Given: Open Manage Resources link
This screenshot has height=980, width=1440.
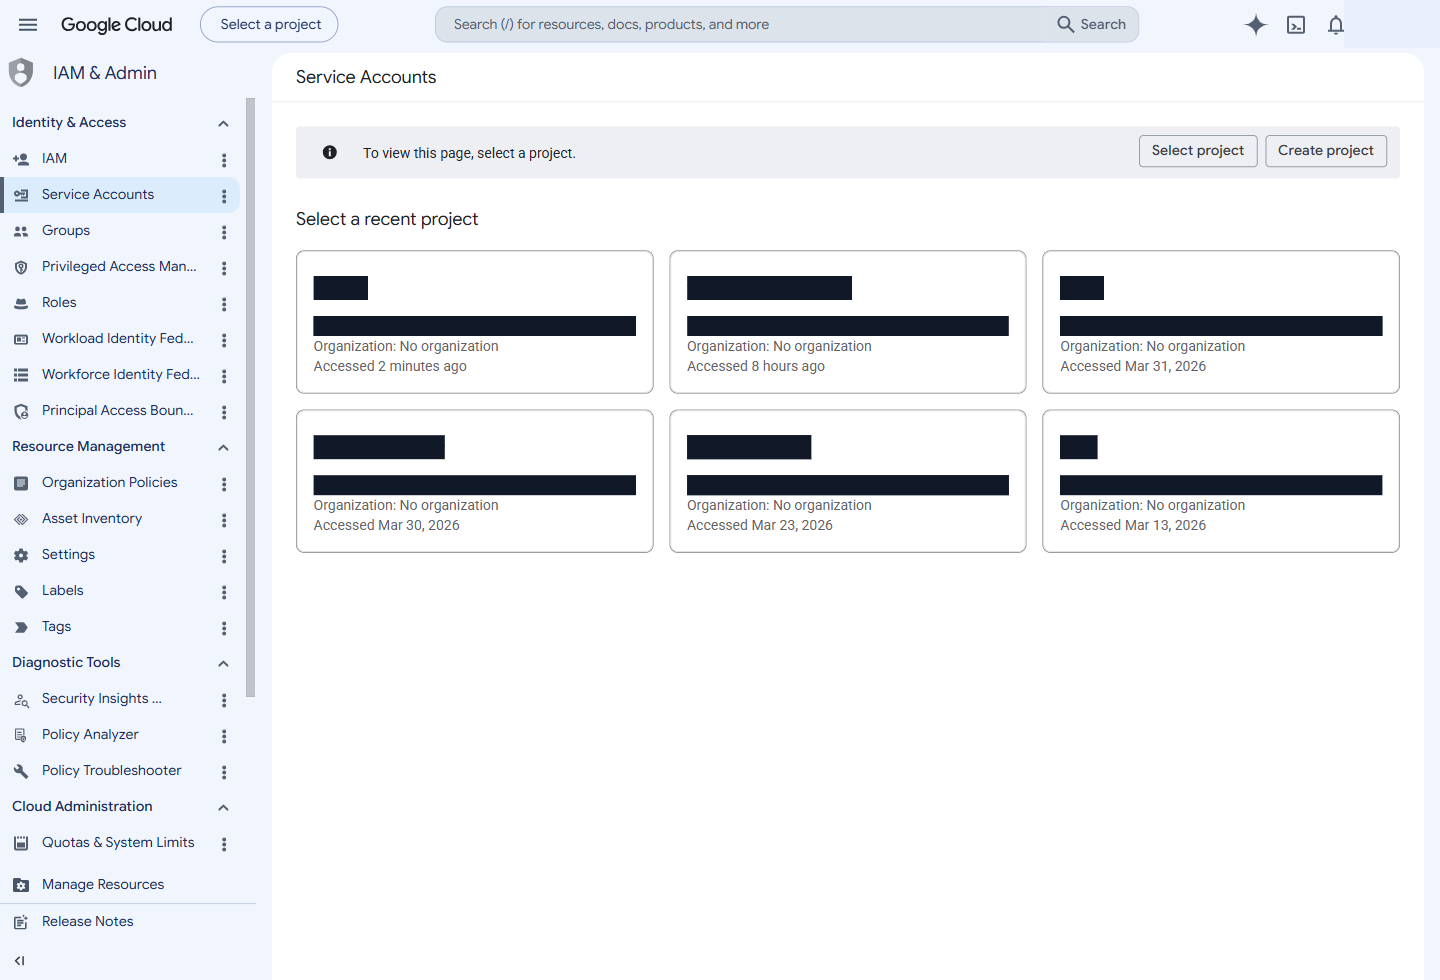Looking at the screenshot, I should tap(103, 884).
